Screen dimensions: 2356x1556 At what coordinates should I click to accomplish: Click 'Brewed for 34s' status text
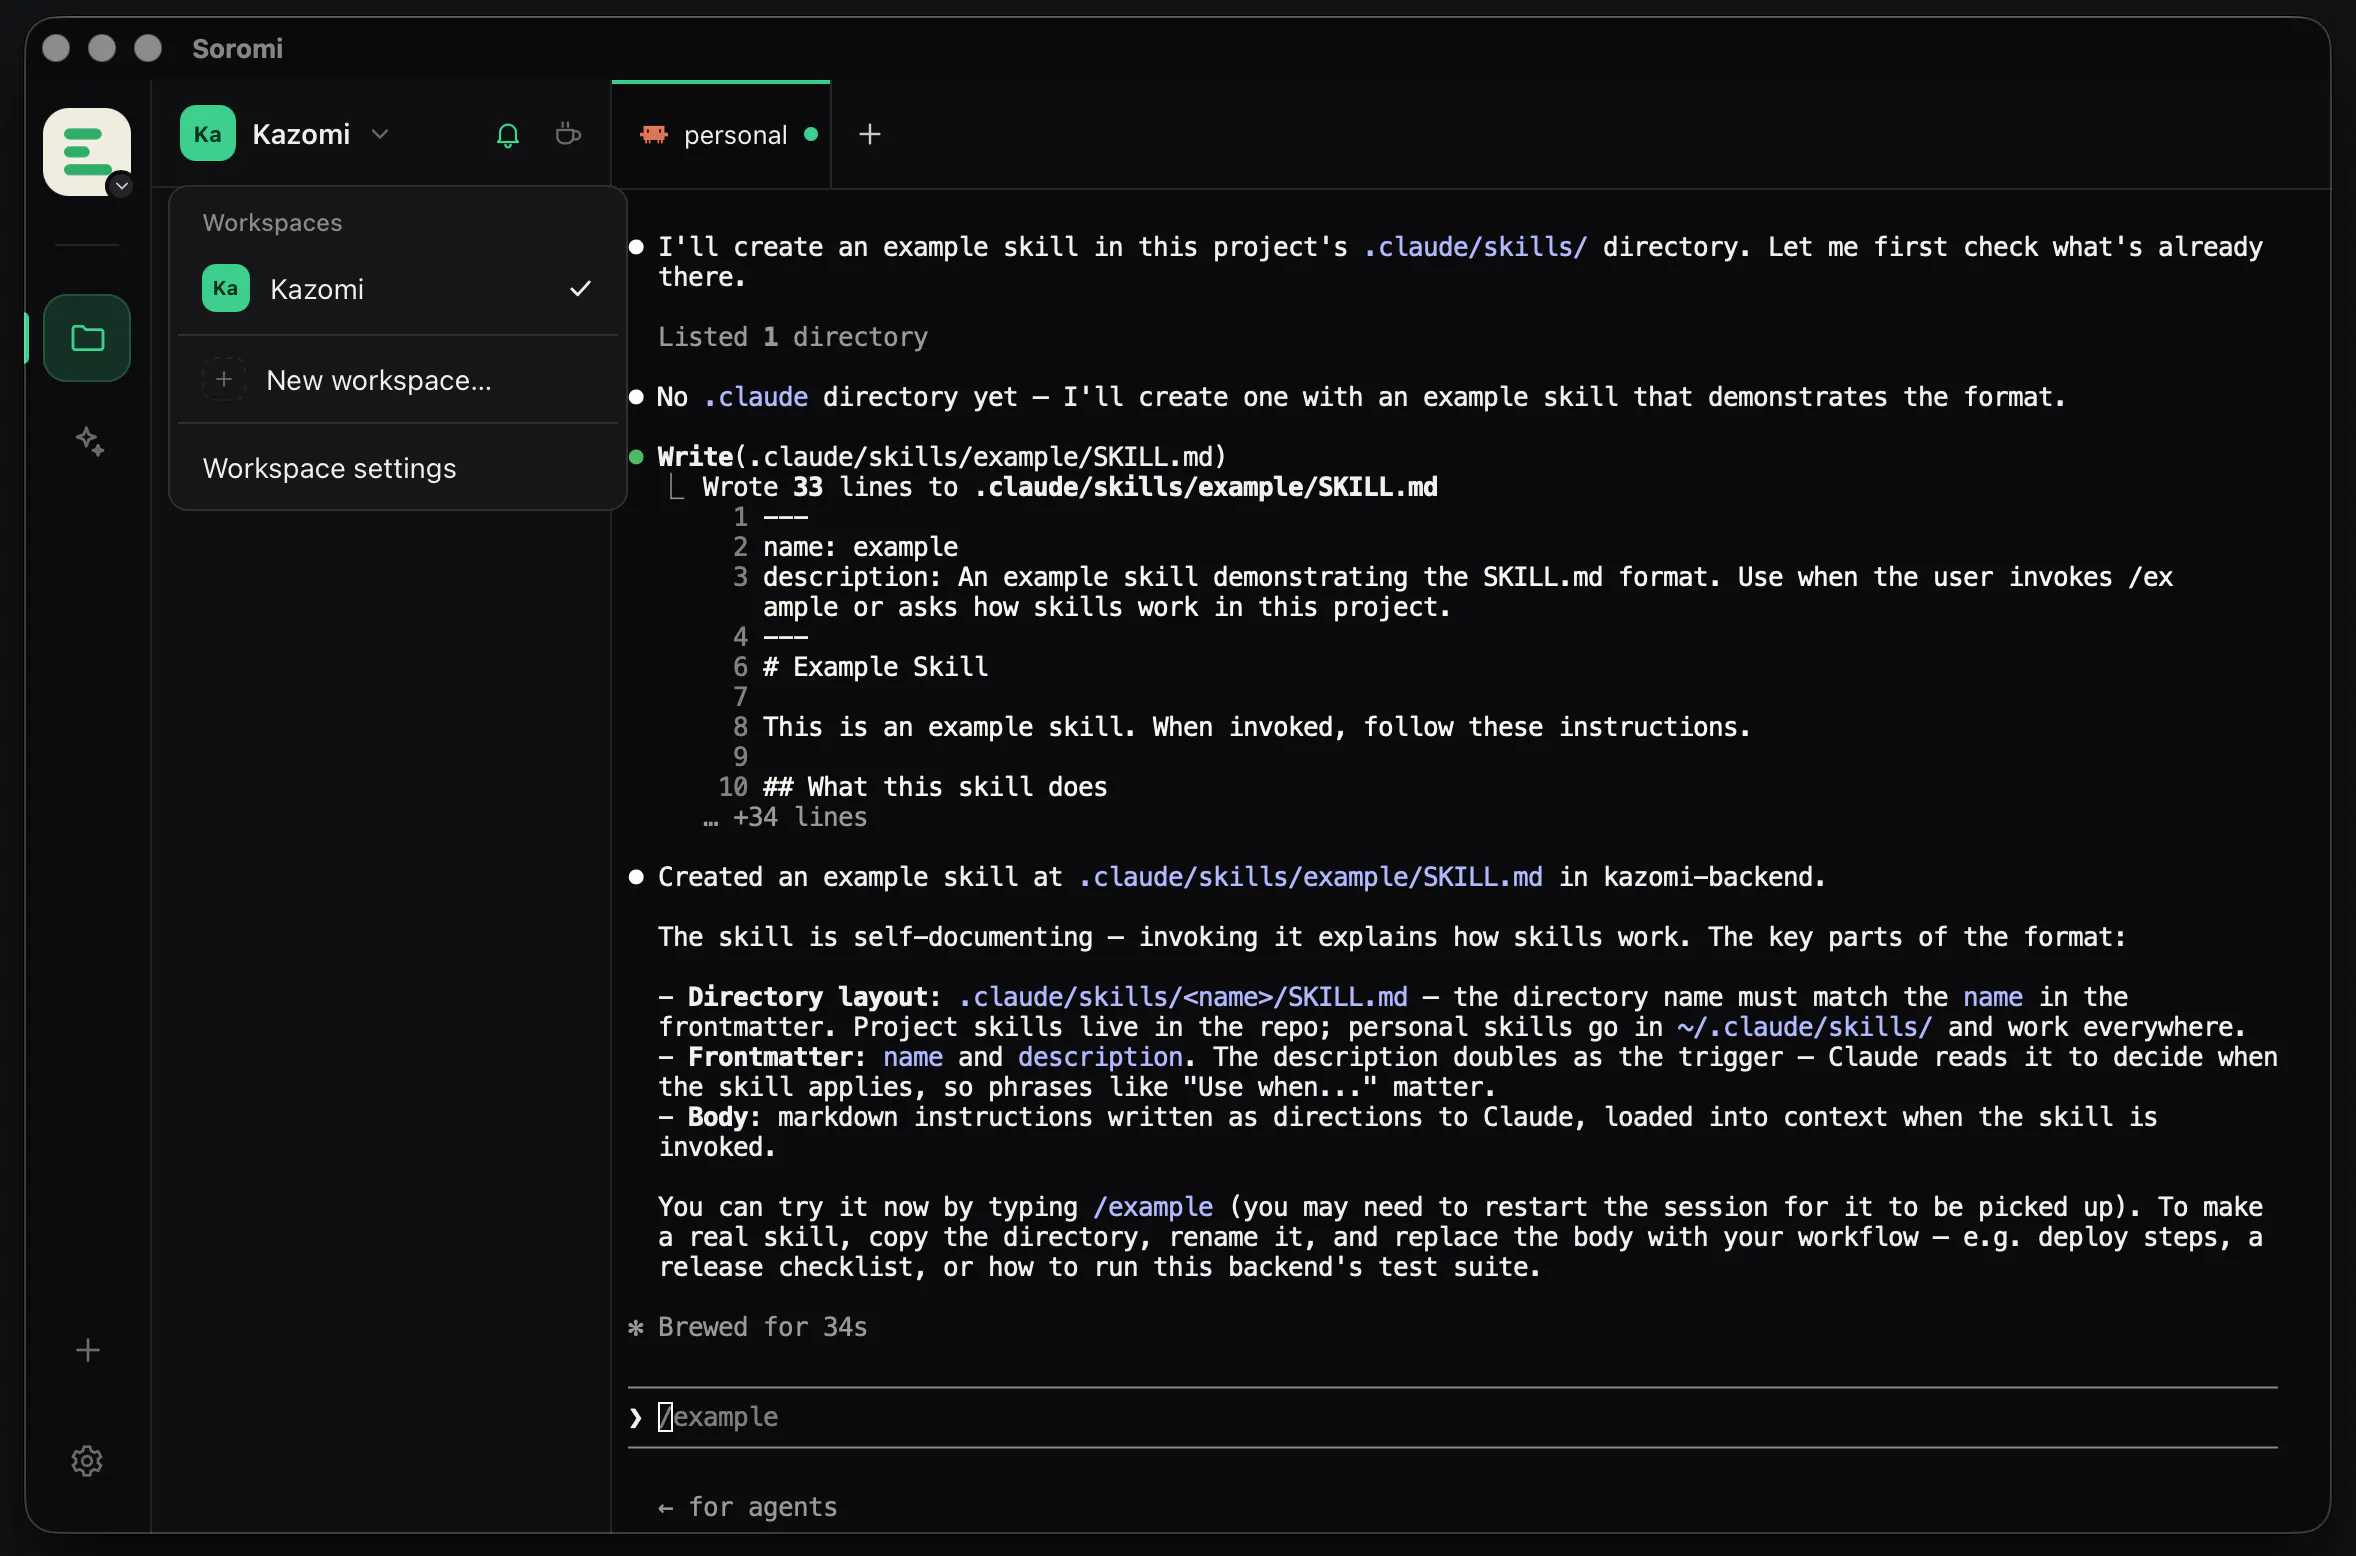coord(762,1327)
